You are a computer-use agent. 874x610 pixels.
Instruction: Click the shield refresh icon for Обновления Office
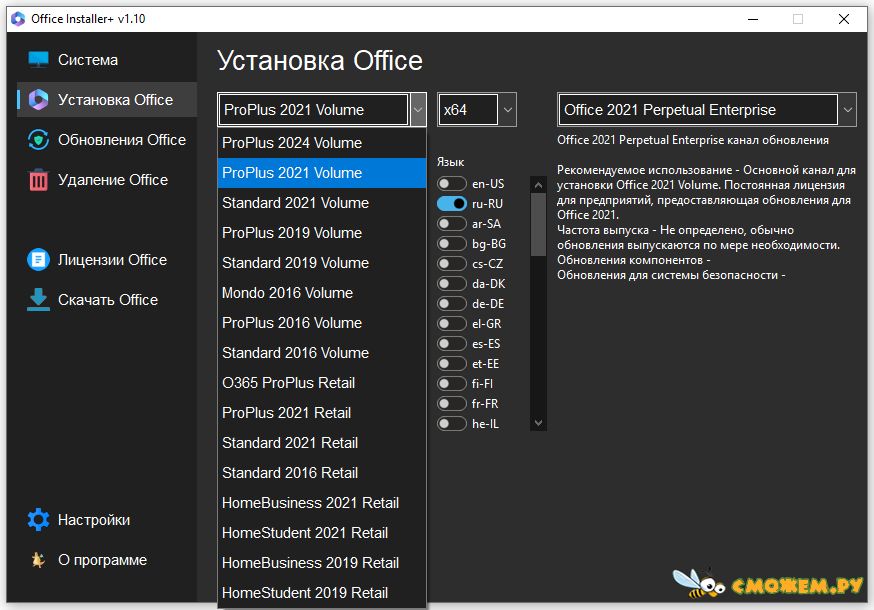tap(38, 139)
